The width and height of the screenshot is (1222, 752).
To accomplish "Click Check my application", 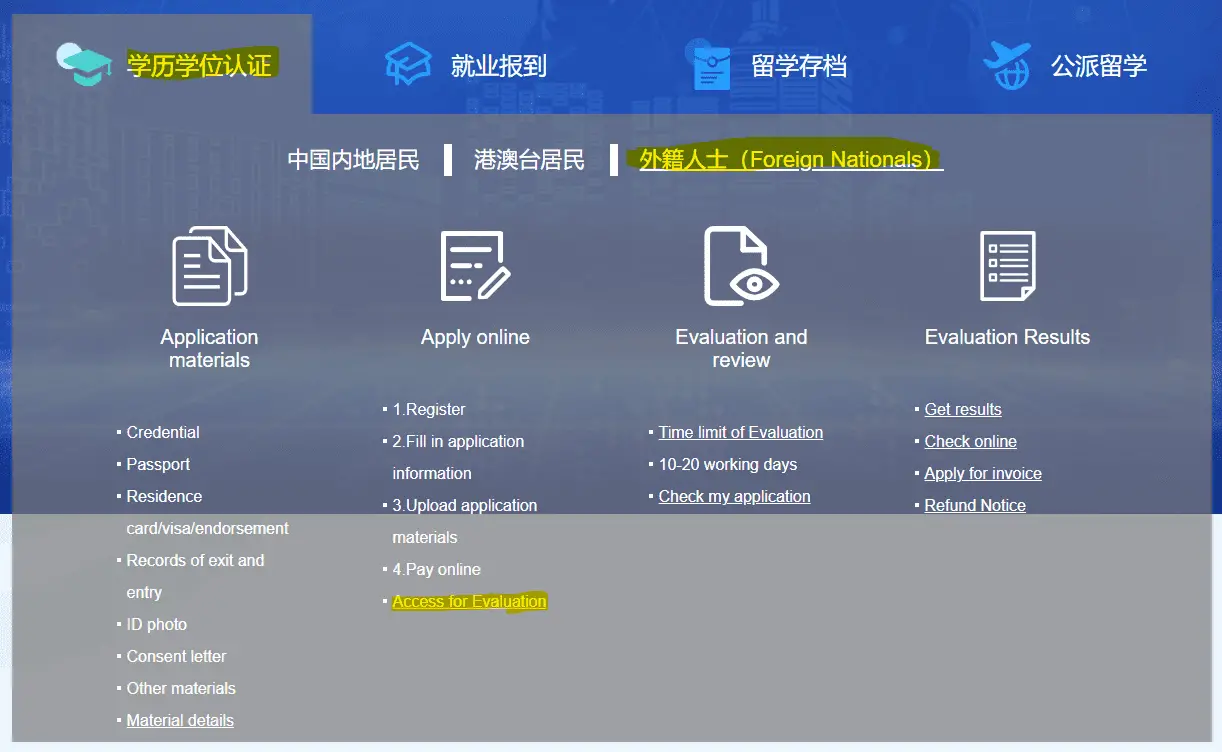I will 734,496.
